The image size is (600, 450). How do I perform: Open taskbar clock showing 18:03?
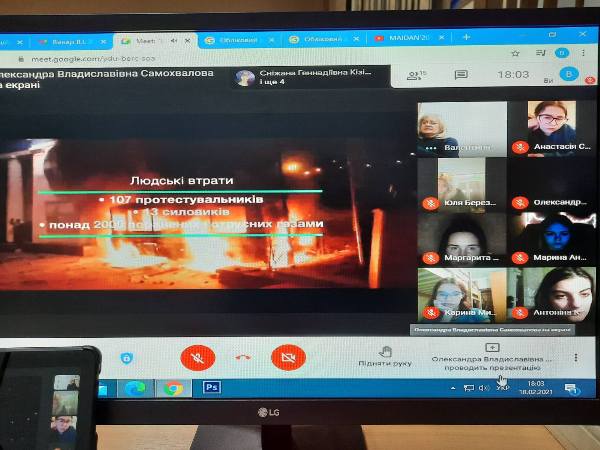point(536,387)
